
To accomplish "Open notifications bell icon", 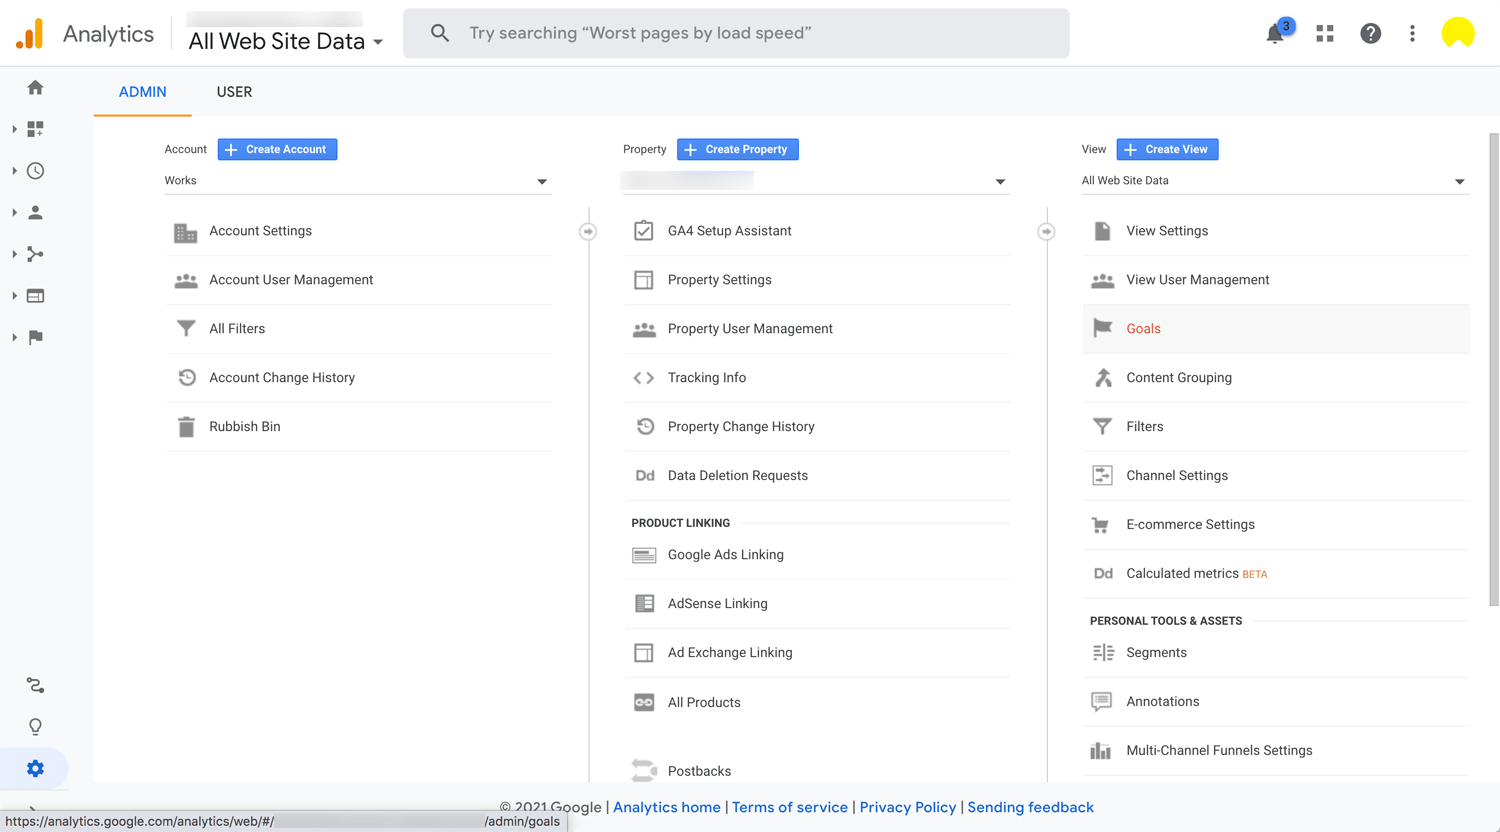I will point(1275,33).
